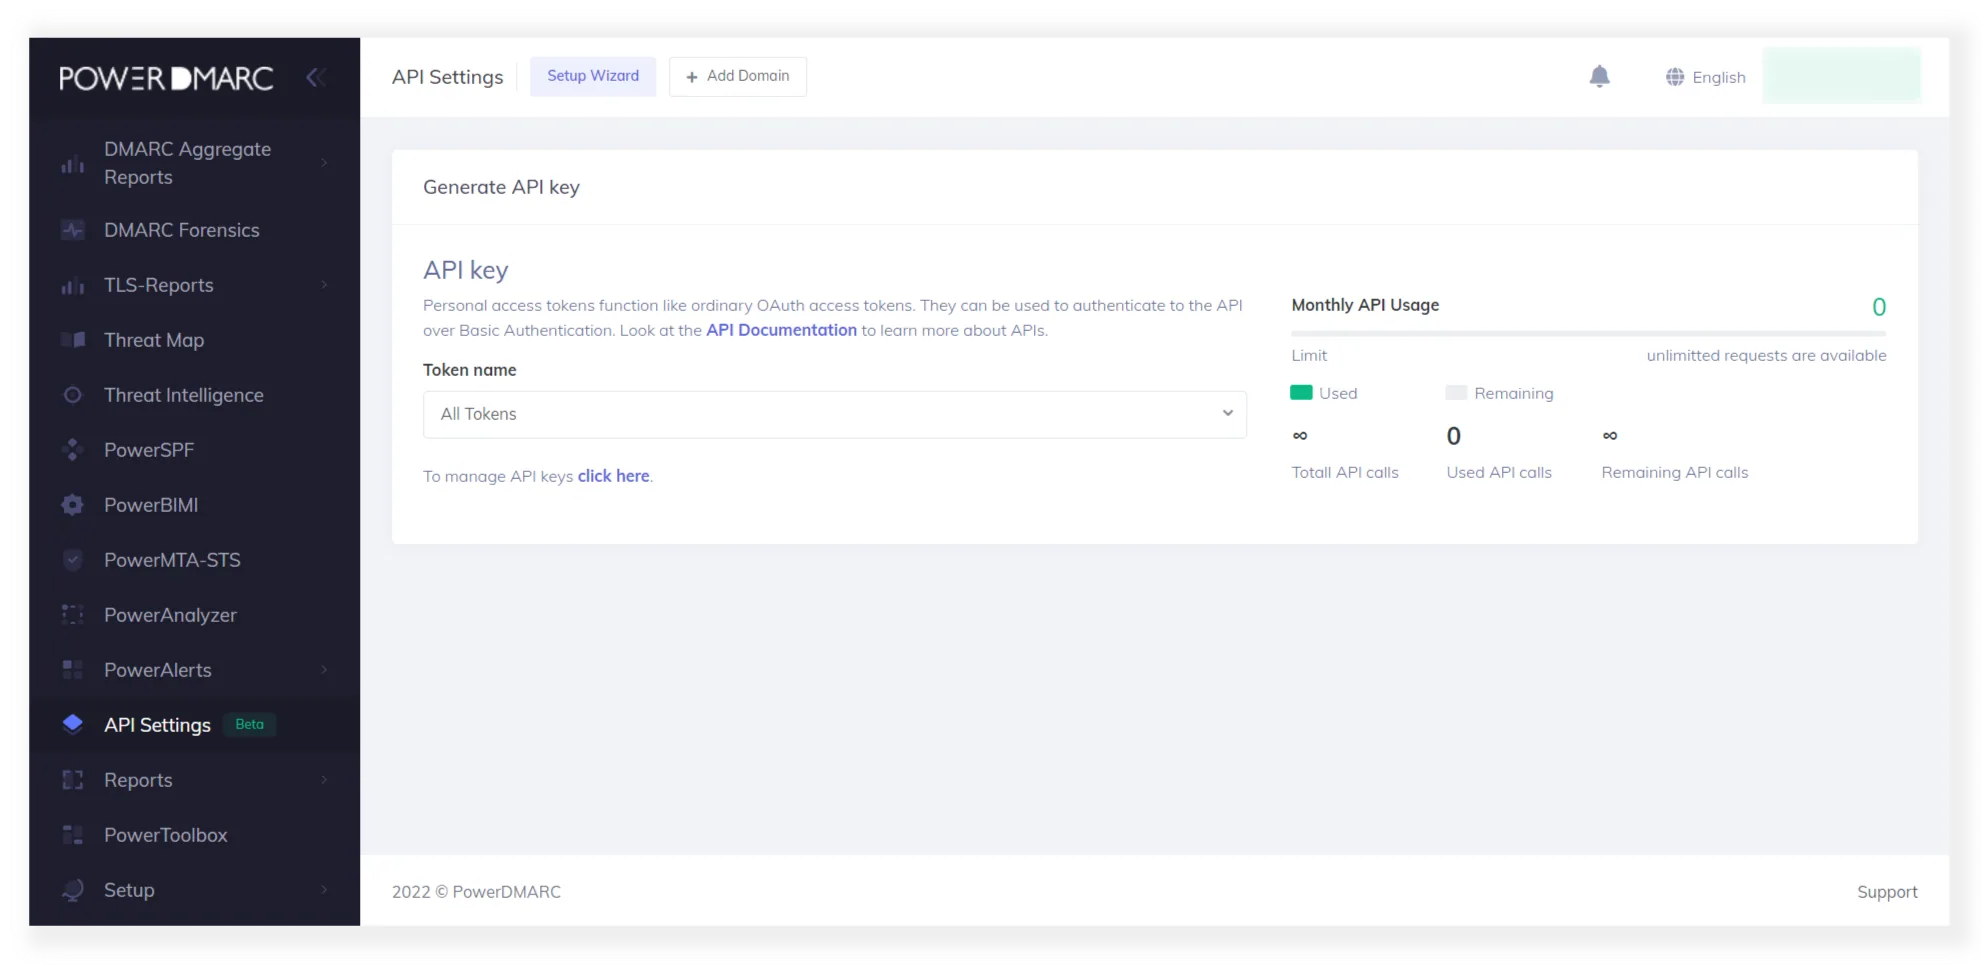This screenshot has width=1982, height=965.
Task: Click the TLS-Reports chart icon
Action: (x=72, y=285)
